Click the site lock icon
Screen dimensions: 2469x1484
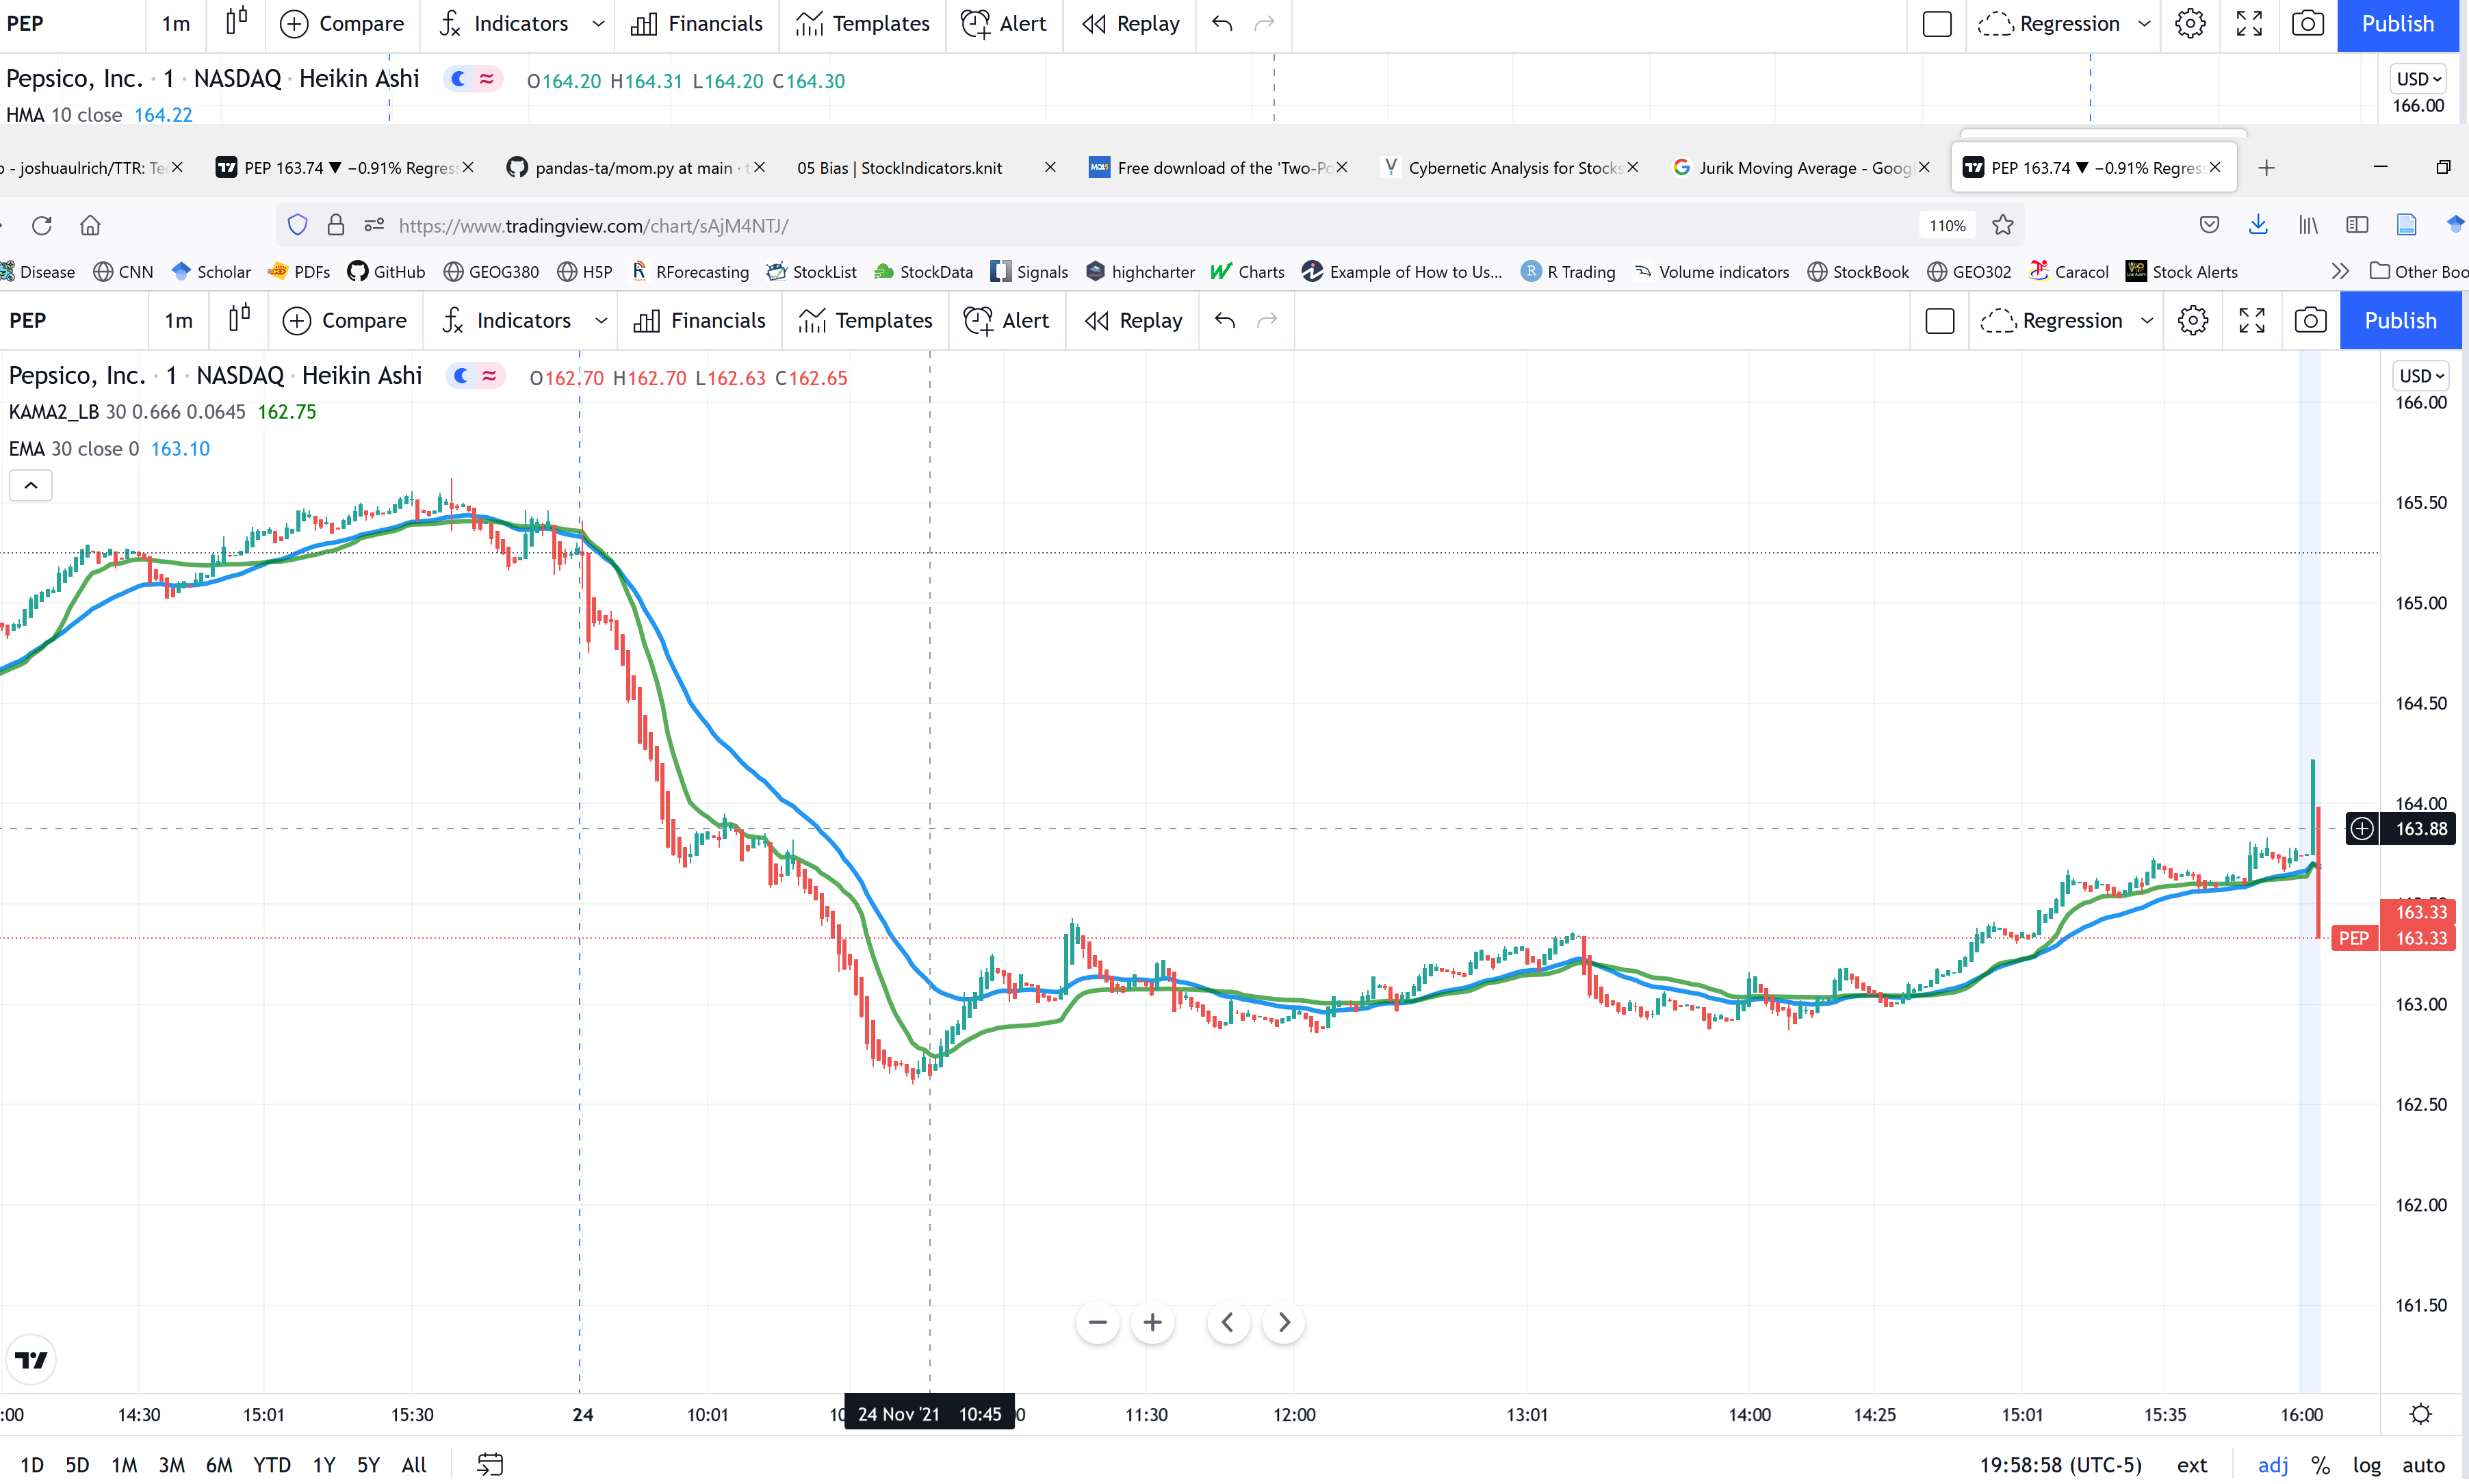(336, 225)
